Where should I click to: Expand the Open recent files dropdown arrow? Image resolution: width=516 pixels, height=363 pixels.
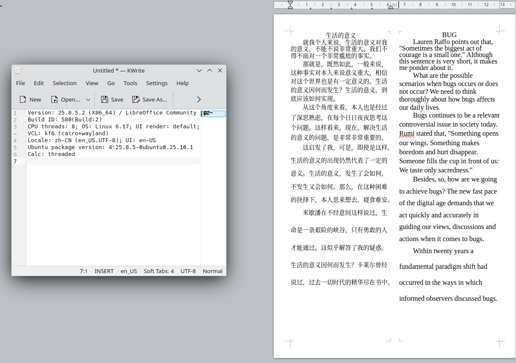(x=88, y=99)
